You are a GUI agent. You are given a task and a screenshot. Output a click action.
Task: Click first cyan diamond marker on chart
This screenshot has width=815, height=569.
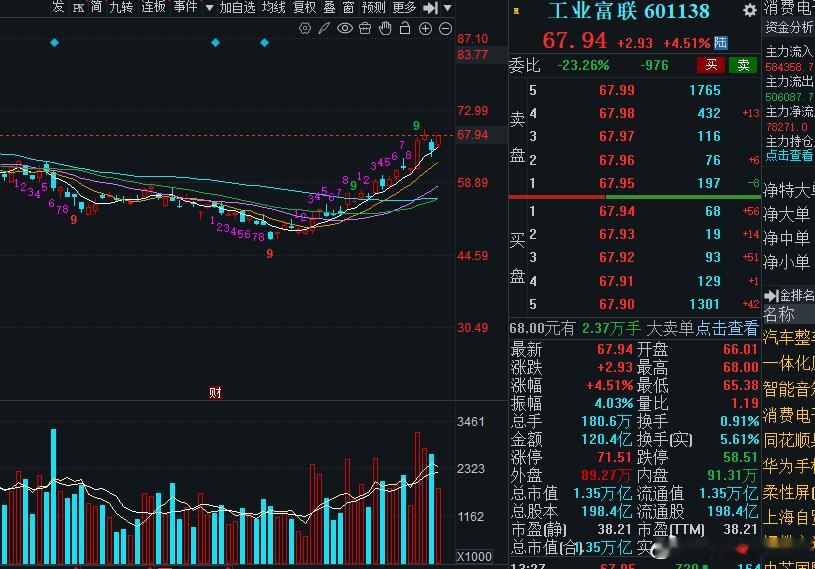(55, 43)
